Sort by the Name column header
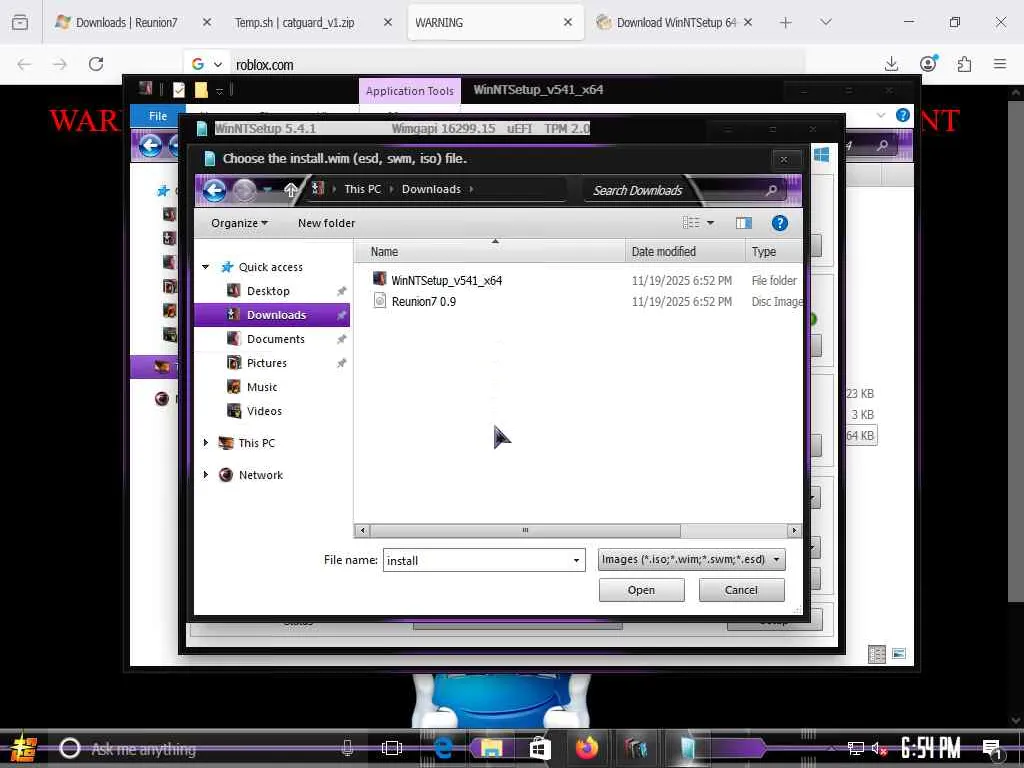This screenshot has width=1024, height=768. pyautogui.click(x=490, y=251)
